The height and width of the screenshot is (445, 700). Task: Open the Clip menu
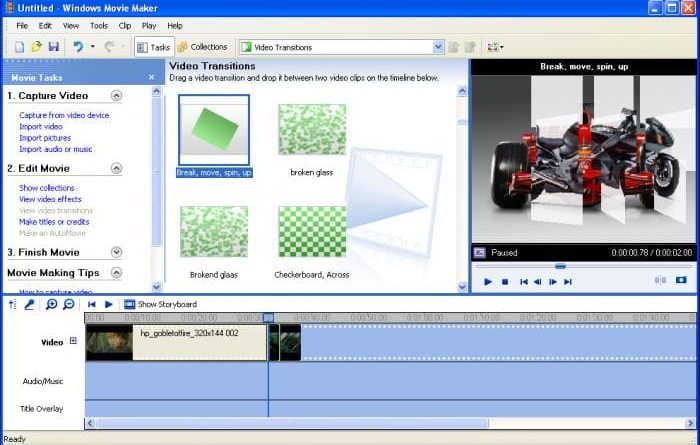click(125, 26)
